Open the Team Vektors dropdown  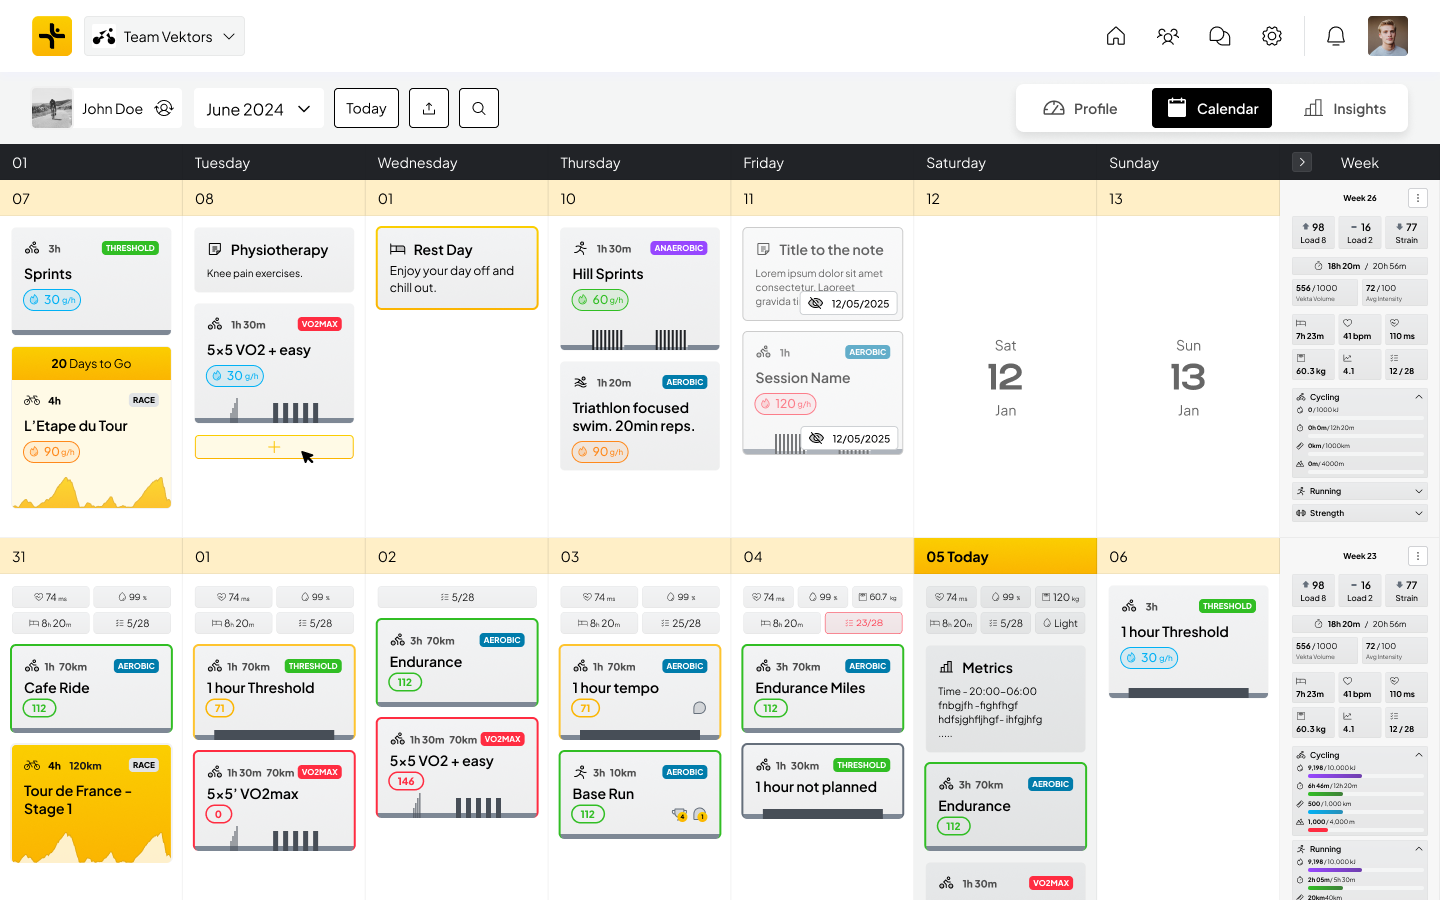tap(164, 36)
